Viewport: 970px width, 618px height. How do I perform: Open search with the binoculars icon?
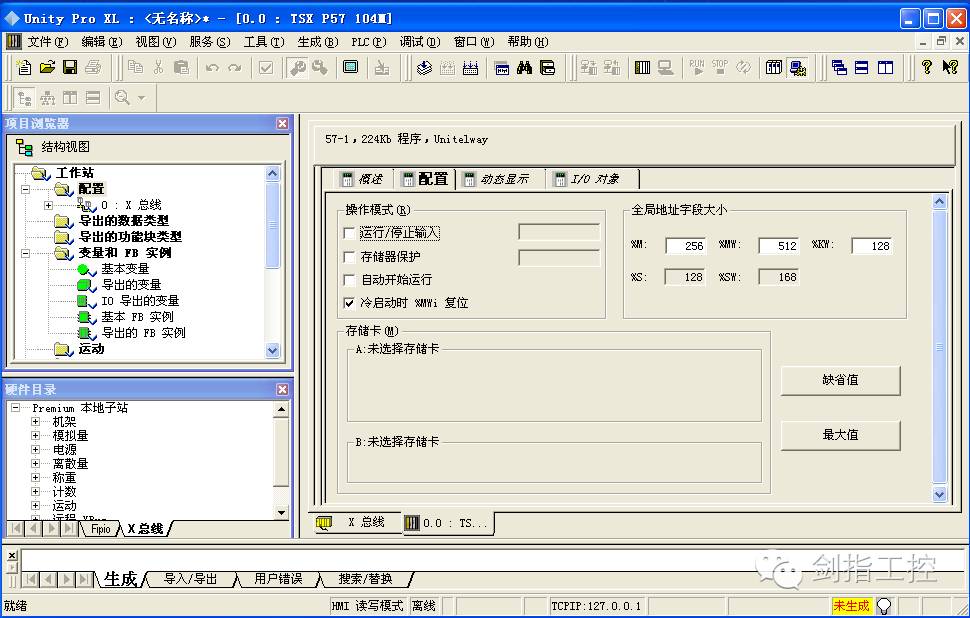525,67
